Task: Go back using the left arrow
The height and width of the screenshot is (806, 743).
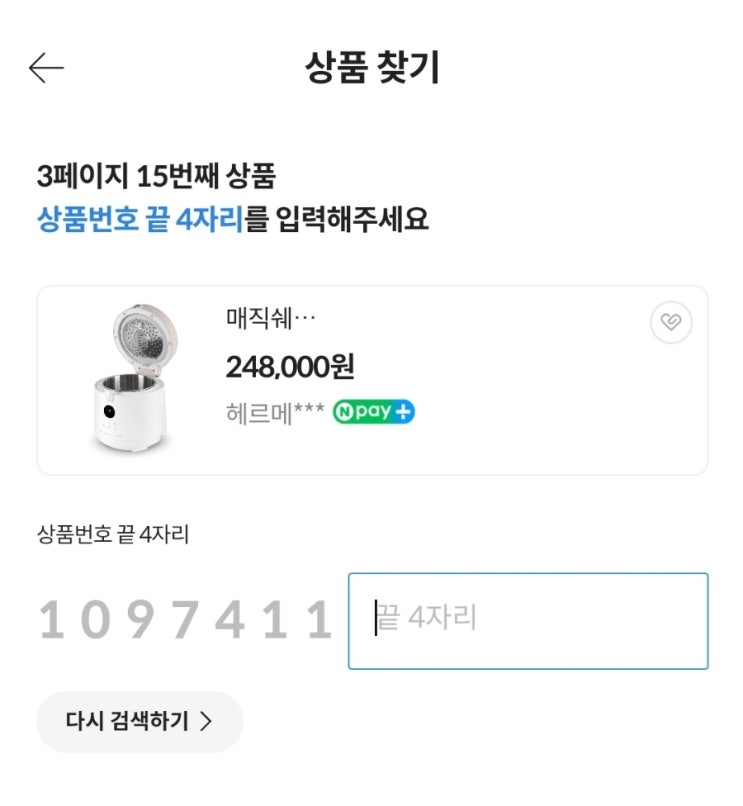Action: pyautogui.click(x=46, y=68)
